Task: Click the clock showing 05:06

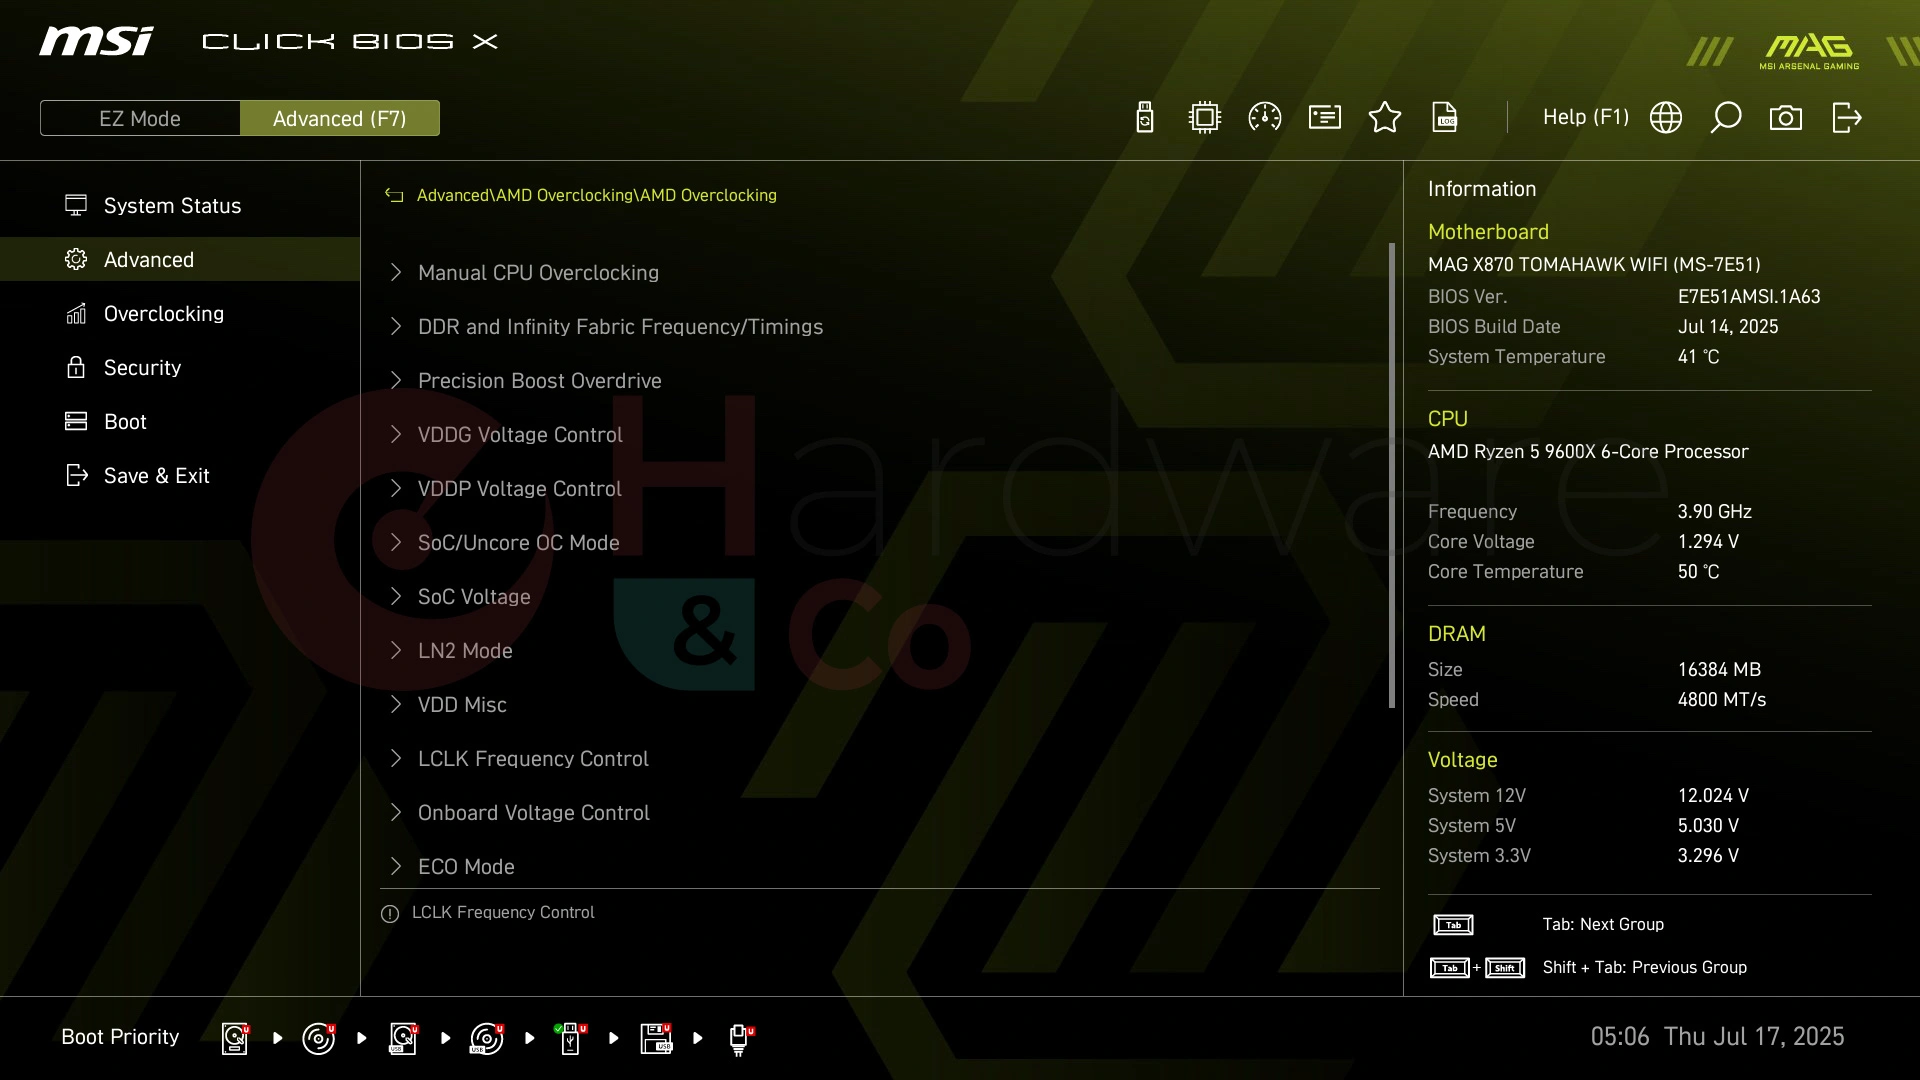Action: coord(1620,1037)
